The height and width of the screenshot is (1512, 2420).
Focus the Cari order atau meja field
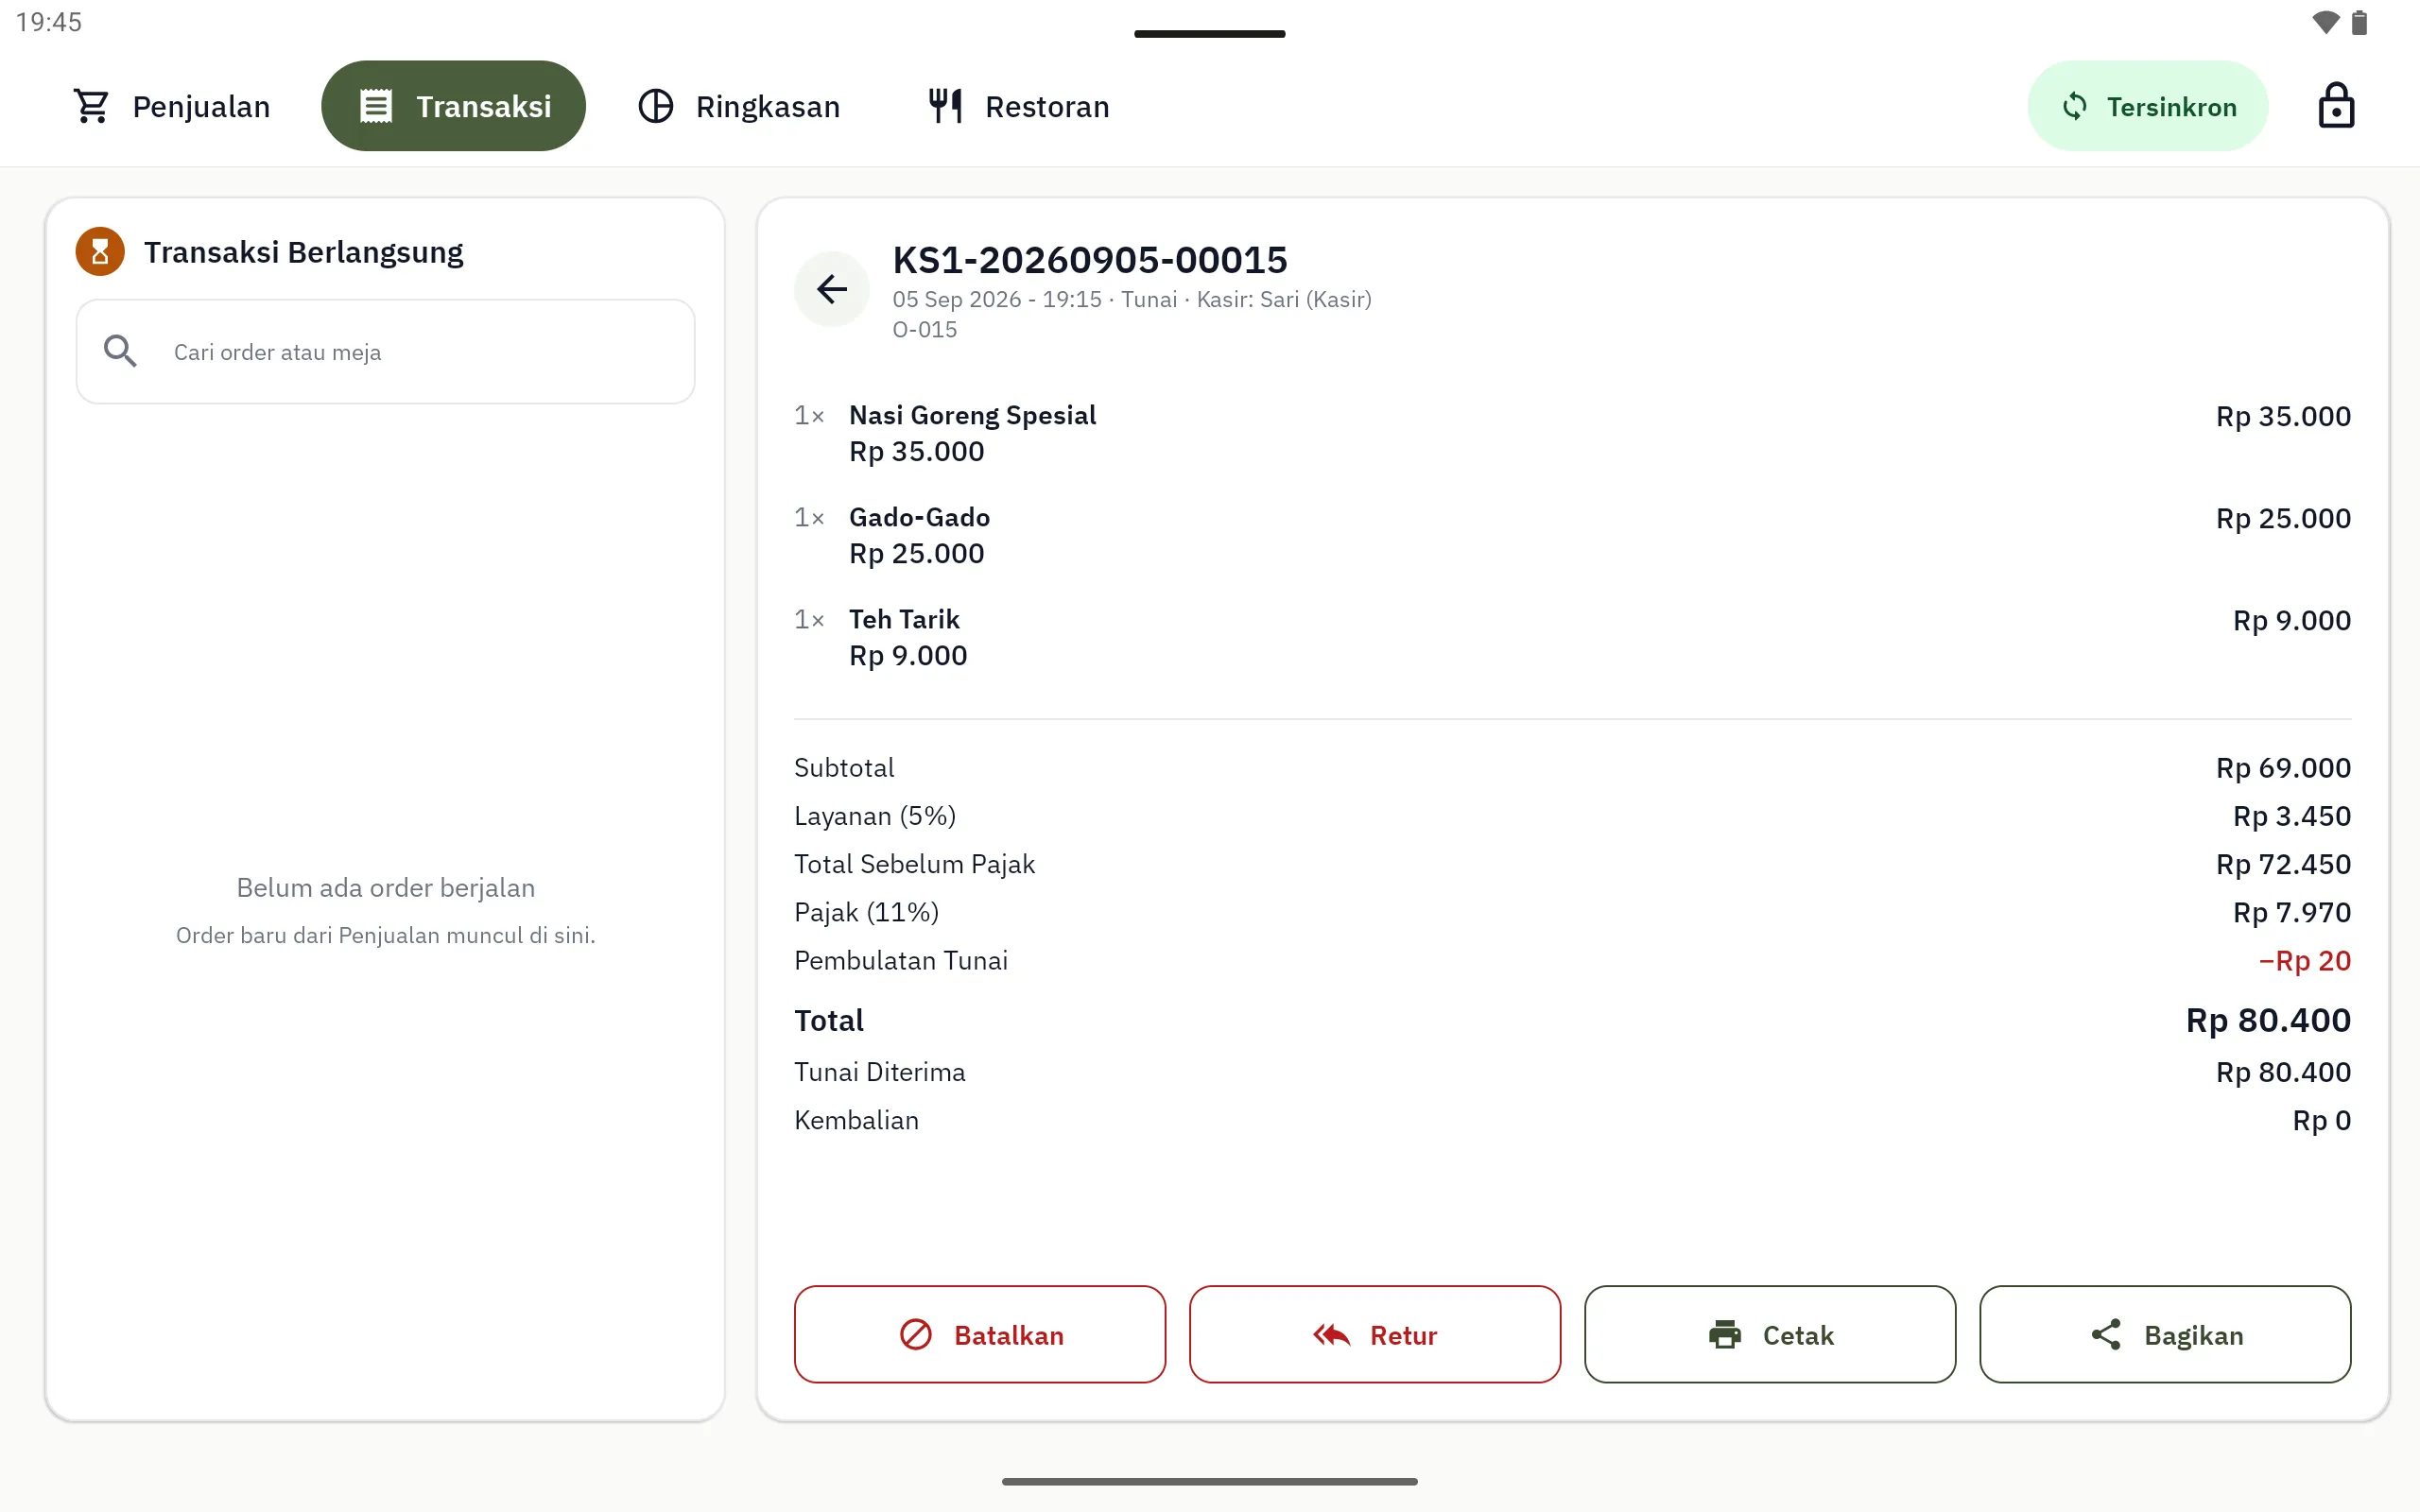click(386, 352)
